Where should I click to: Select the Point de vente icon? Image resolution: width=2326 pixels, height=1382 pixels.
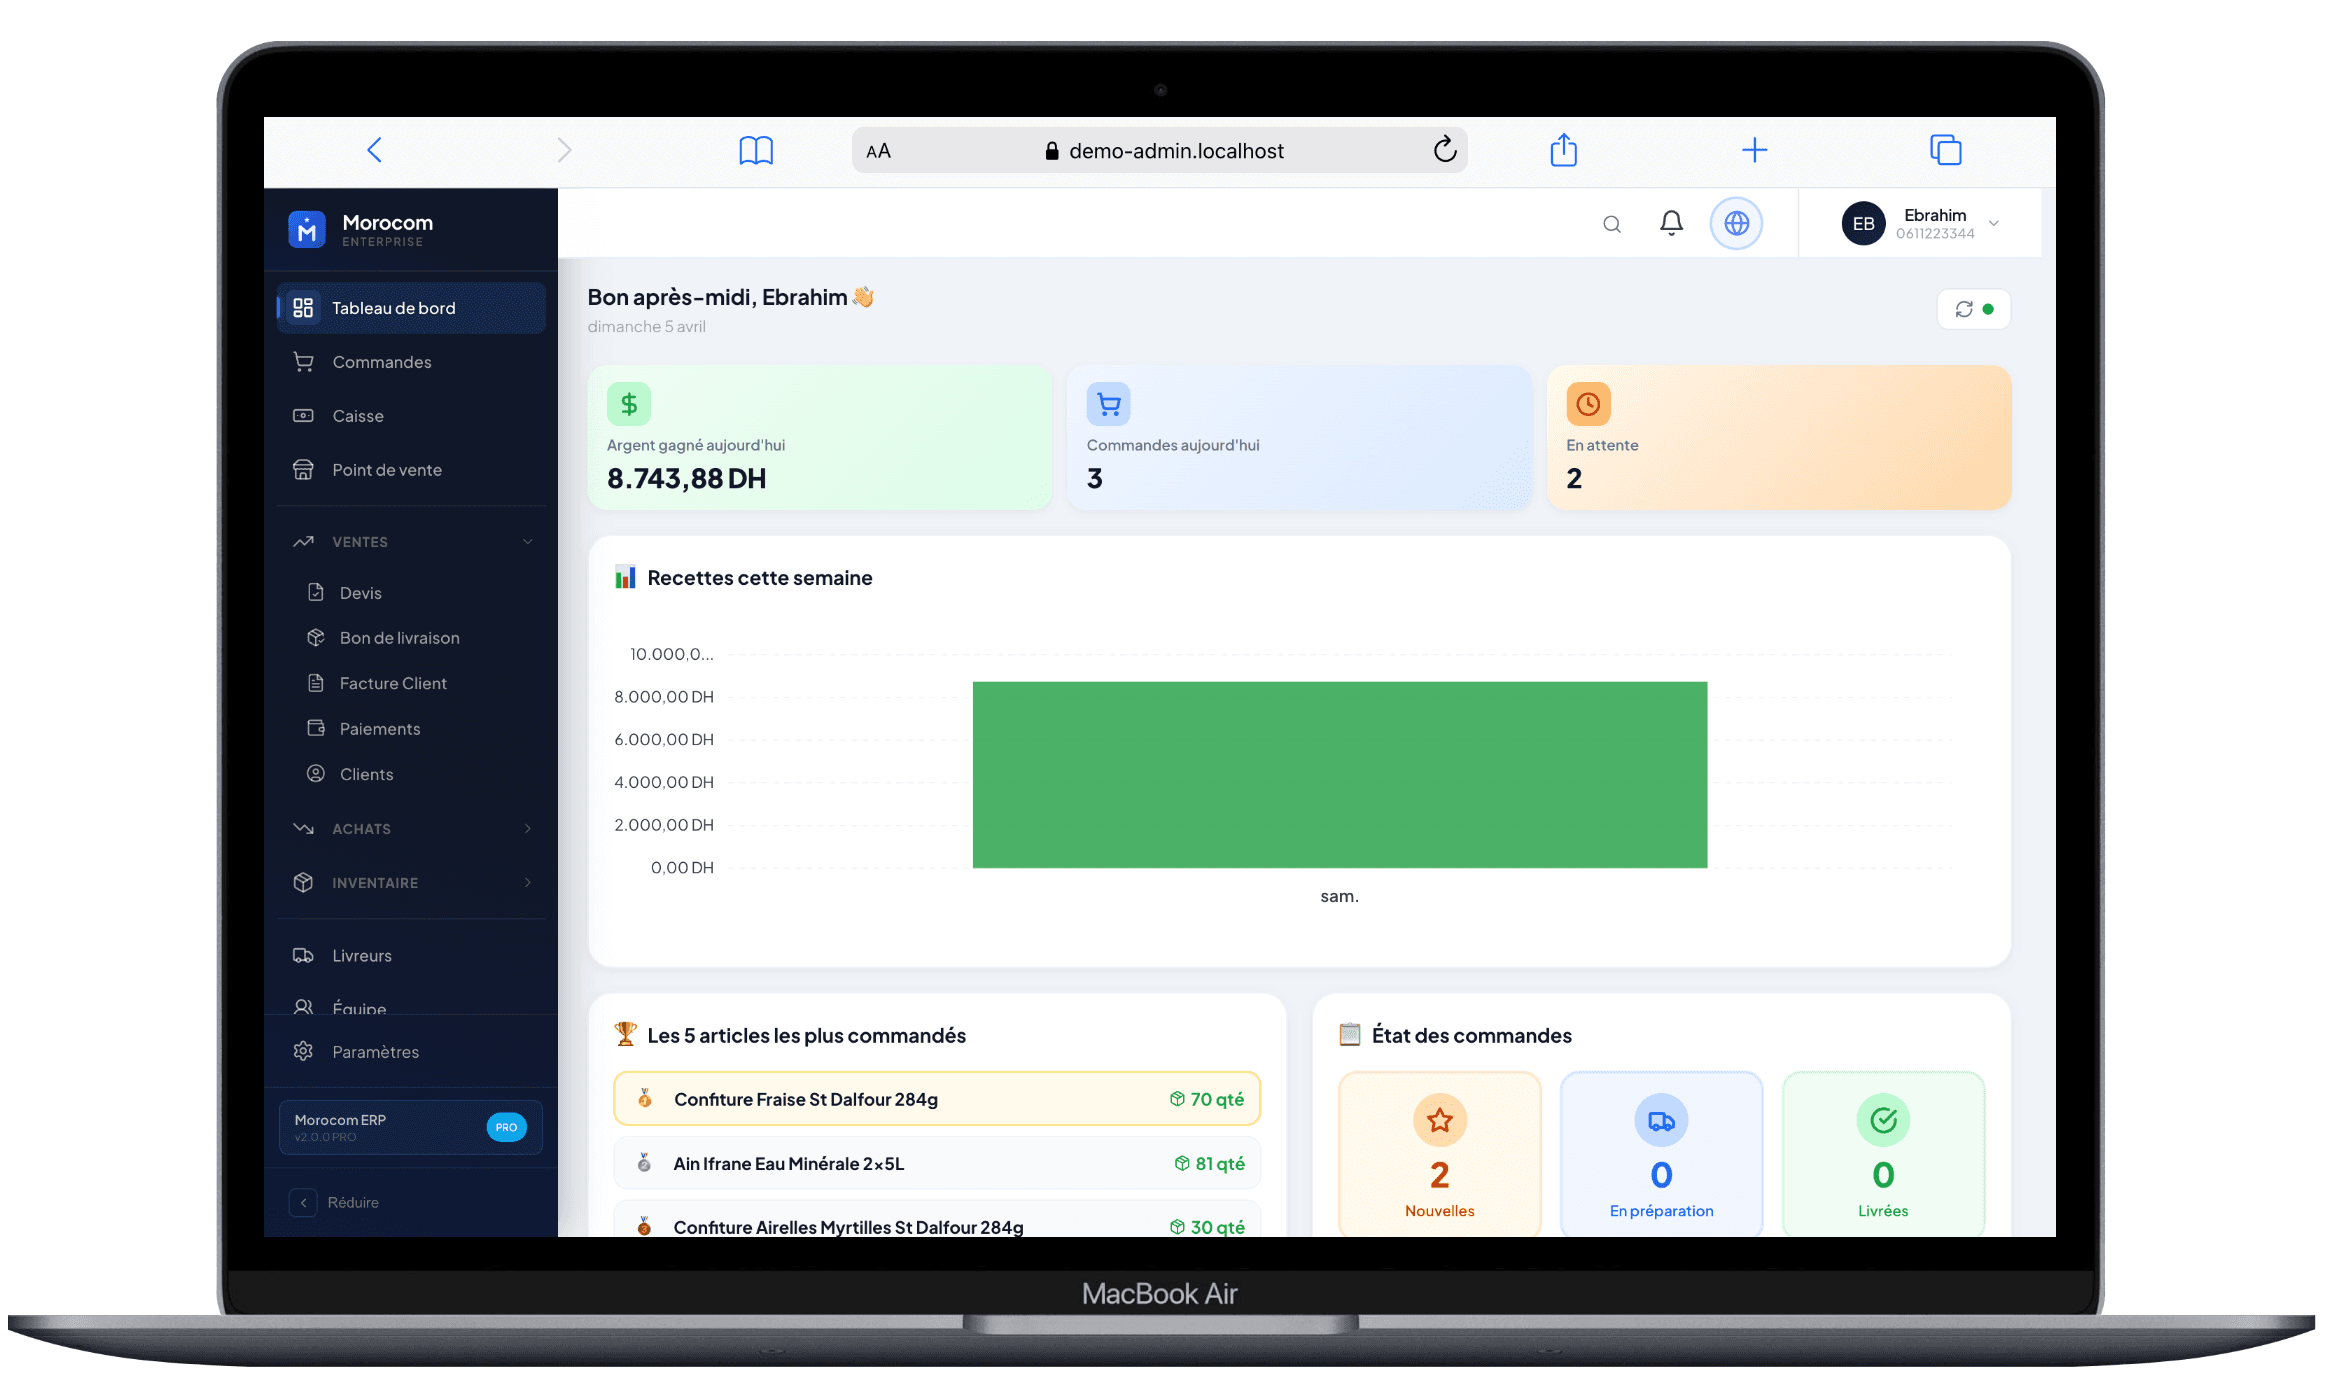304,469
